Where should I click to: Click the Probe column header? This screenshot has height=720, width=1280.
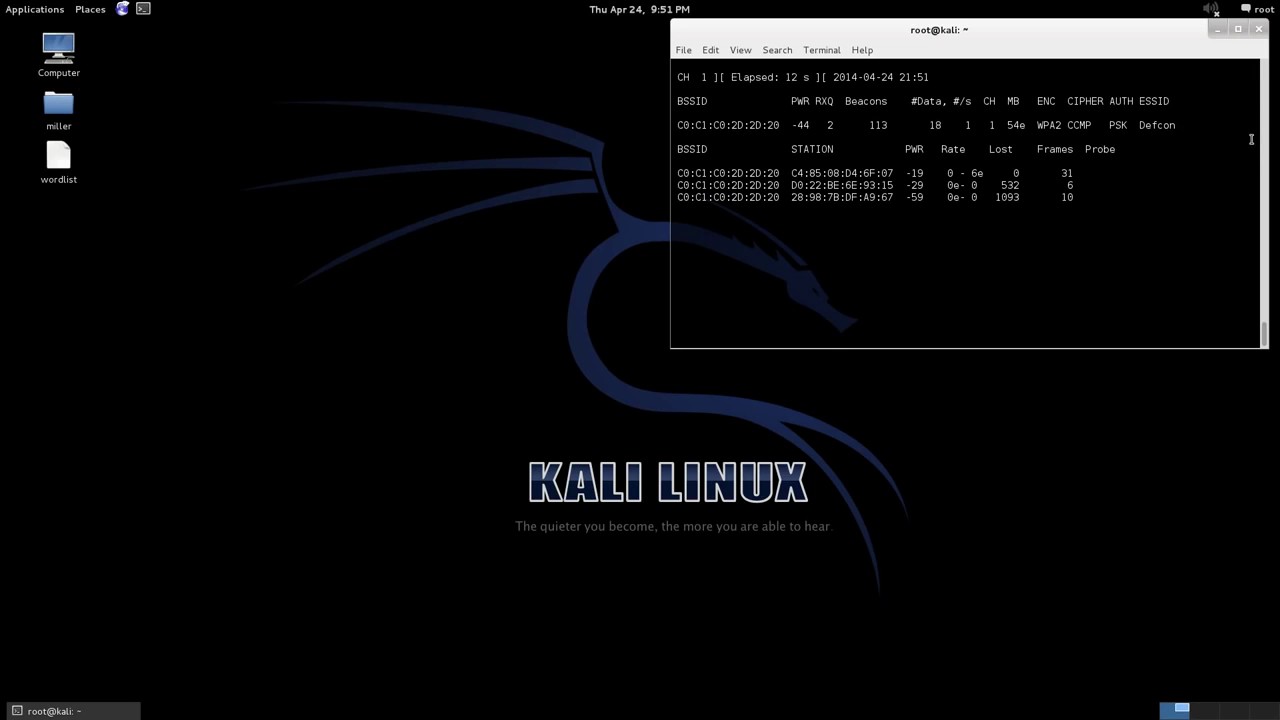(x=1100, y=149)
